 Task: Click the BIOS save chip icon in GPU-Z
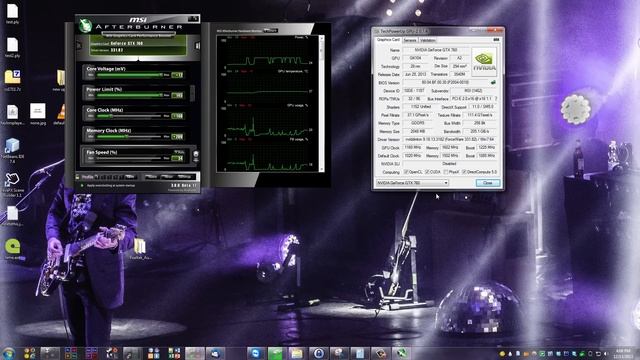493,82
